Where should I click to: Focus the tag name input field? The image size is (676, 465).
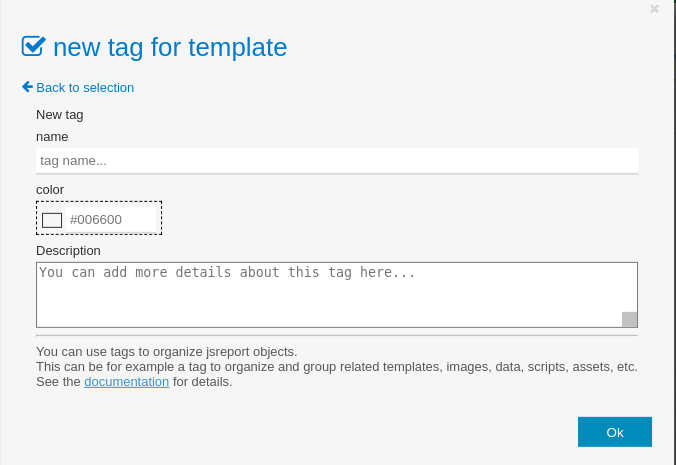tap(336, 160)
